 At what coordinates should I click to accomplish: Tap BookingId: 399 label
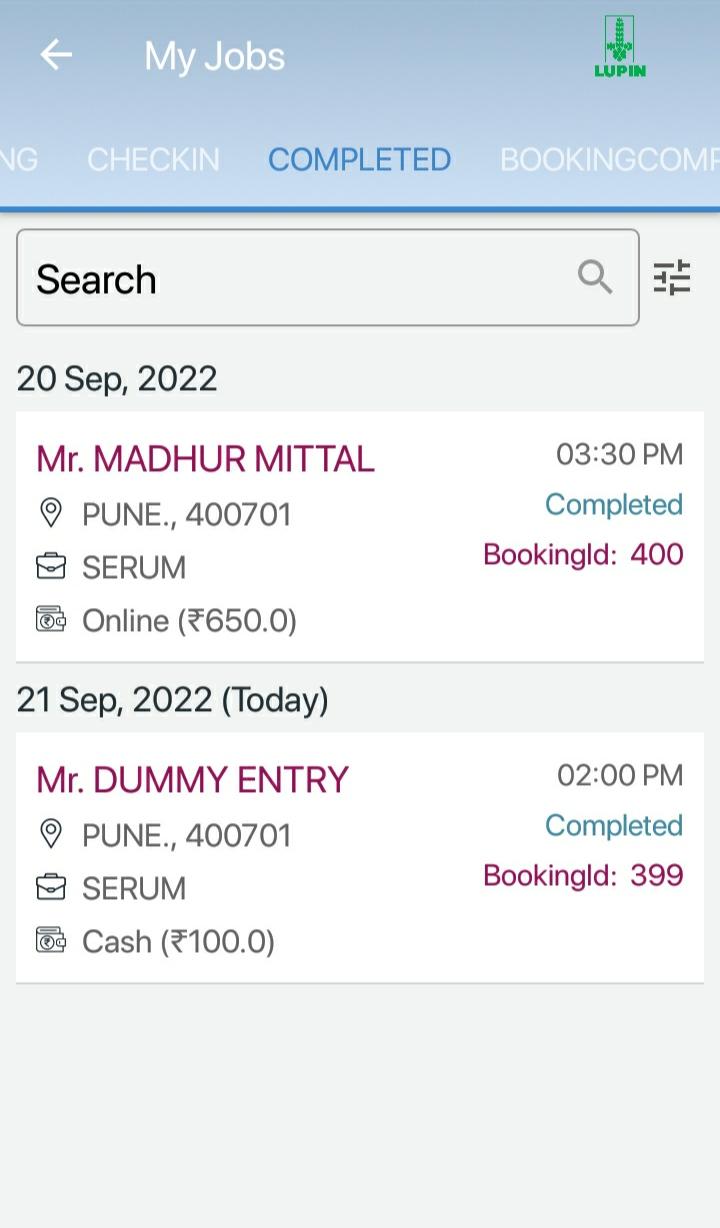[x=583, y=875]
